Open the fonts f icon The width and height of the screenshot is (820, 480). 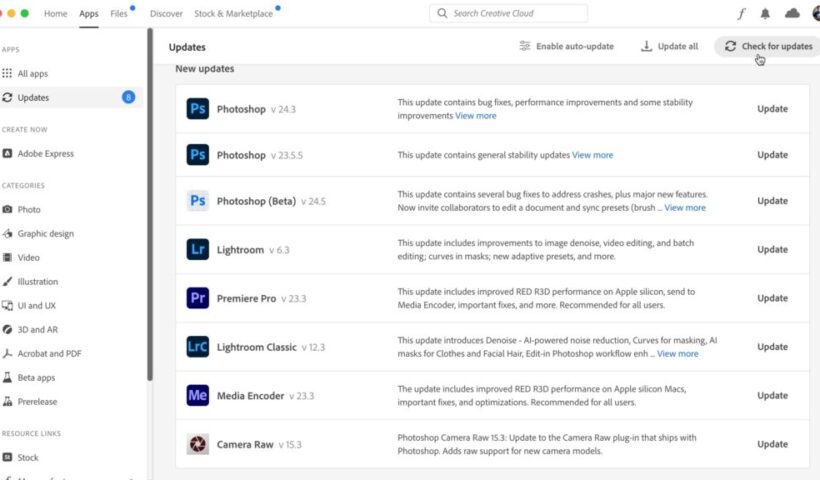point(741,14)
